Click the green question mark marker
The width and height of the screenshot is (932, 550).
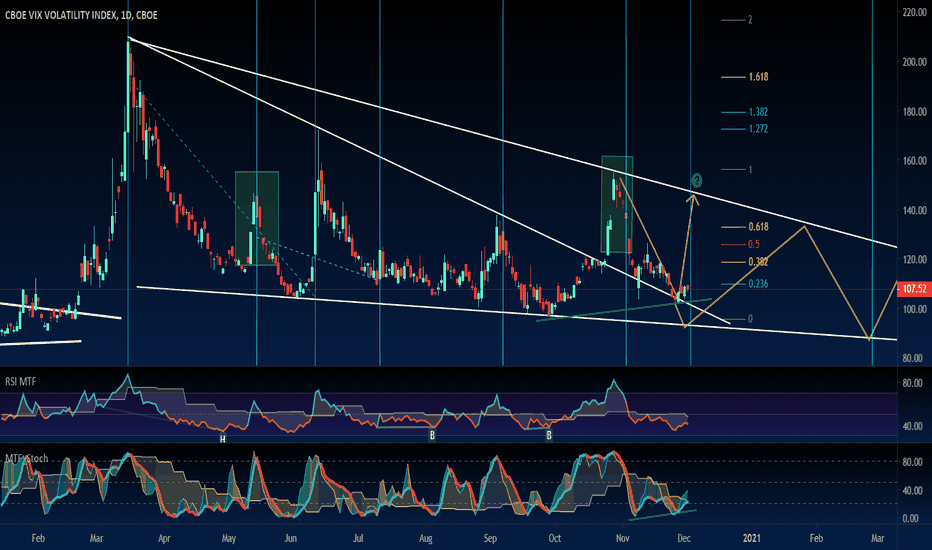coord(697,180)
